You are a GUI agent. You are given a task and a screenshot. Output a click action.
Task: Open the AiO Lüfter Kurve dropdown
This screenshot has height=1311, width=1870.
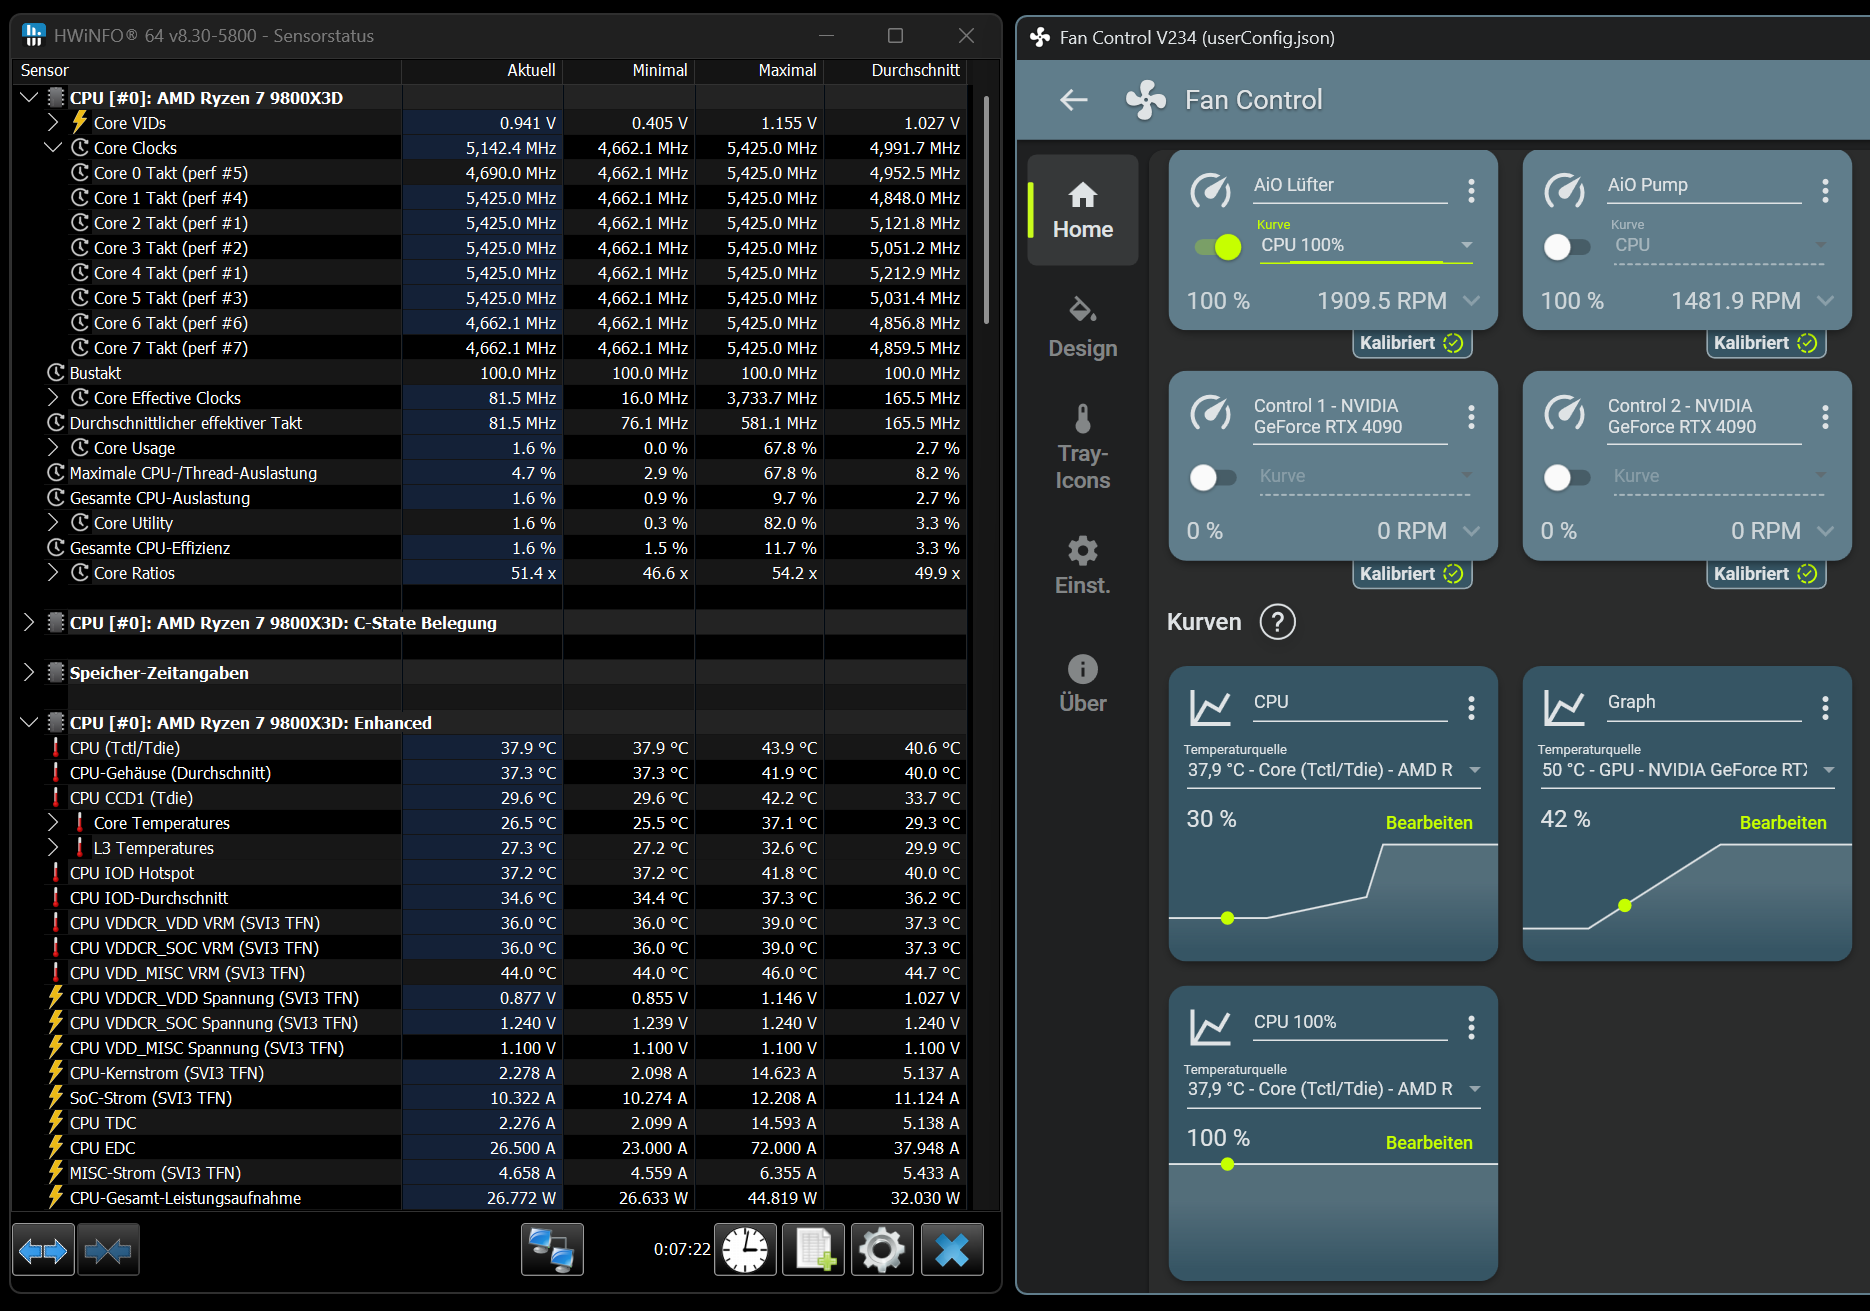pos(1366,245)
